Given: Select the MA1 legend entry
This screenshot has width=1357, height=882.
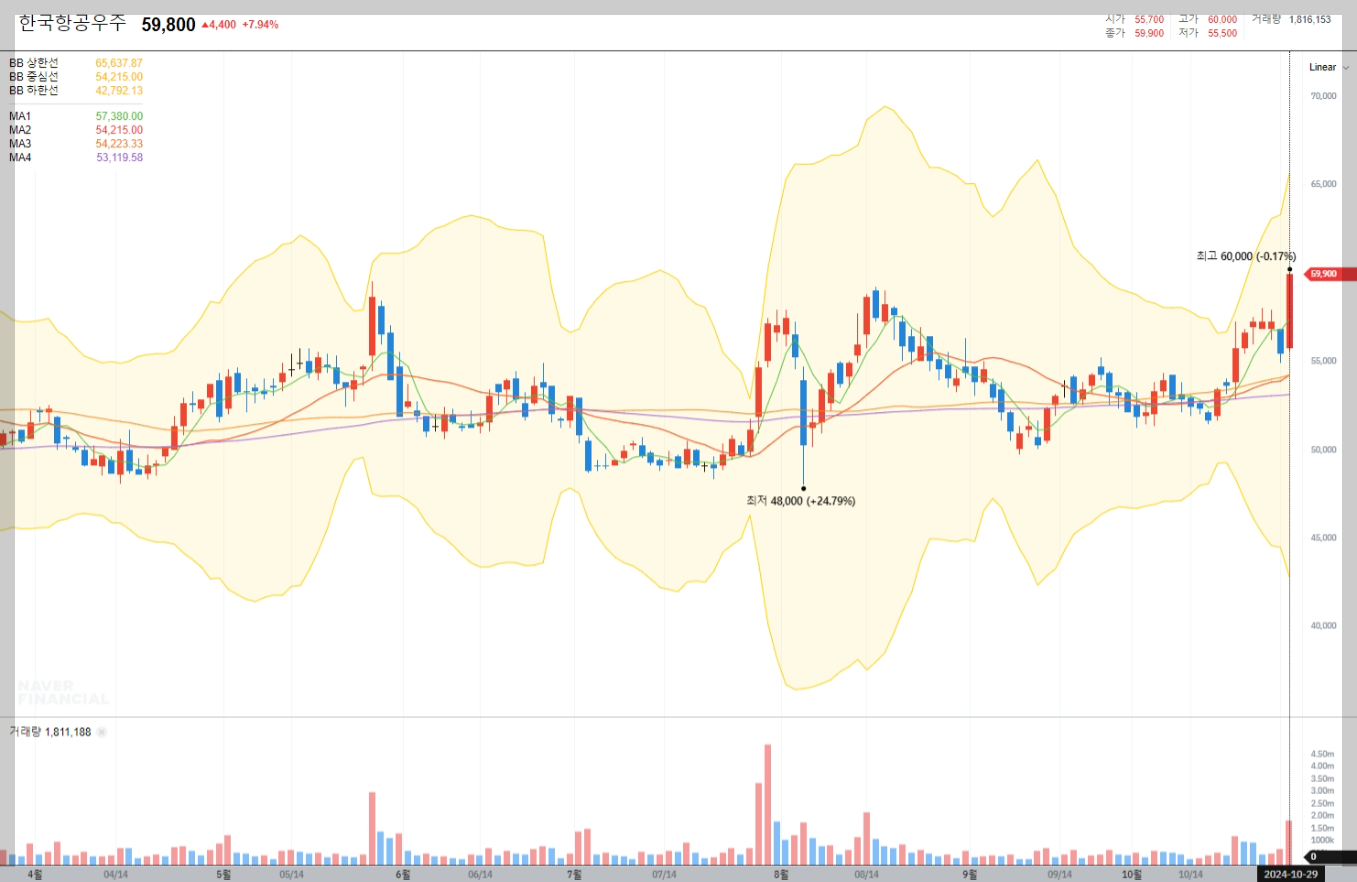Looking at the screenshot, I should 76,116.
